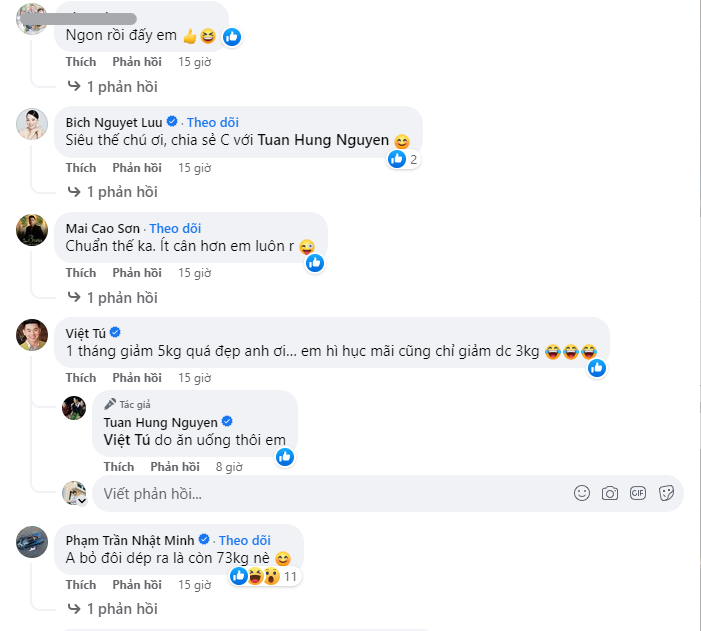Click 8 giờ timestamp on author reply
The height and width of the screenshot is (631, 701).
point(229,467)
